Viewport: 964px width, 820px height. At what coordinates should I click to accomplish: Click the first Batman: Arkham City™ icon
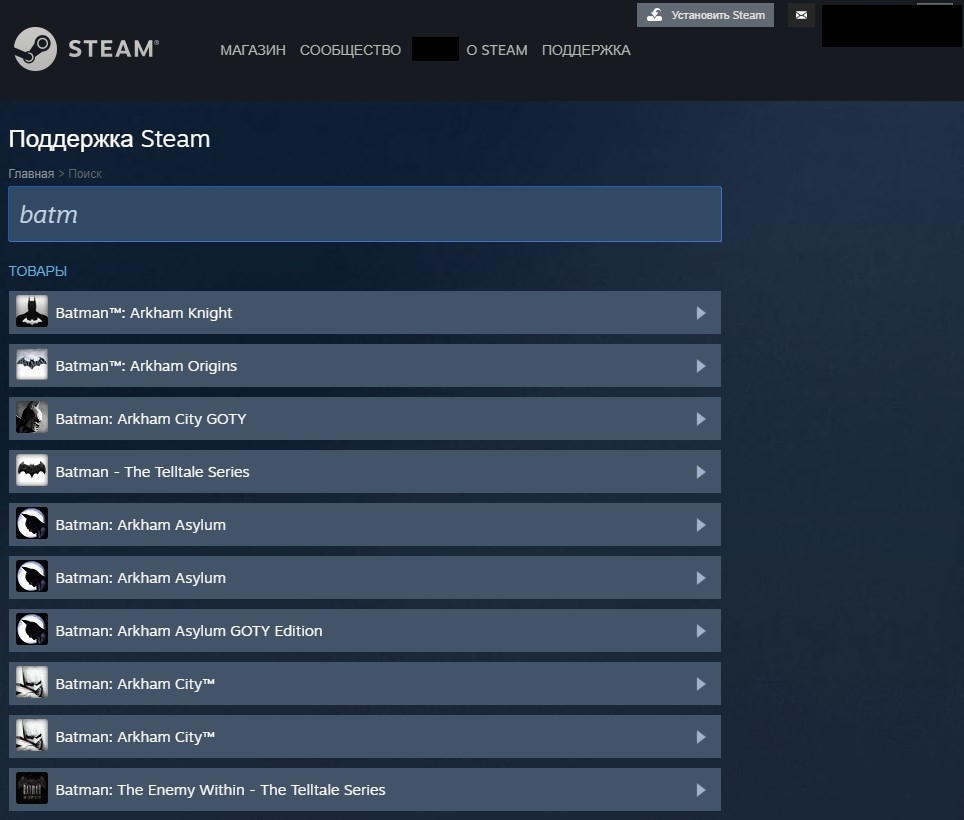click(32, 683)
